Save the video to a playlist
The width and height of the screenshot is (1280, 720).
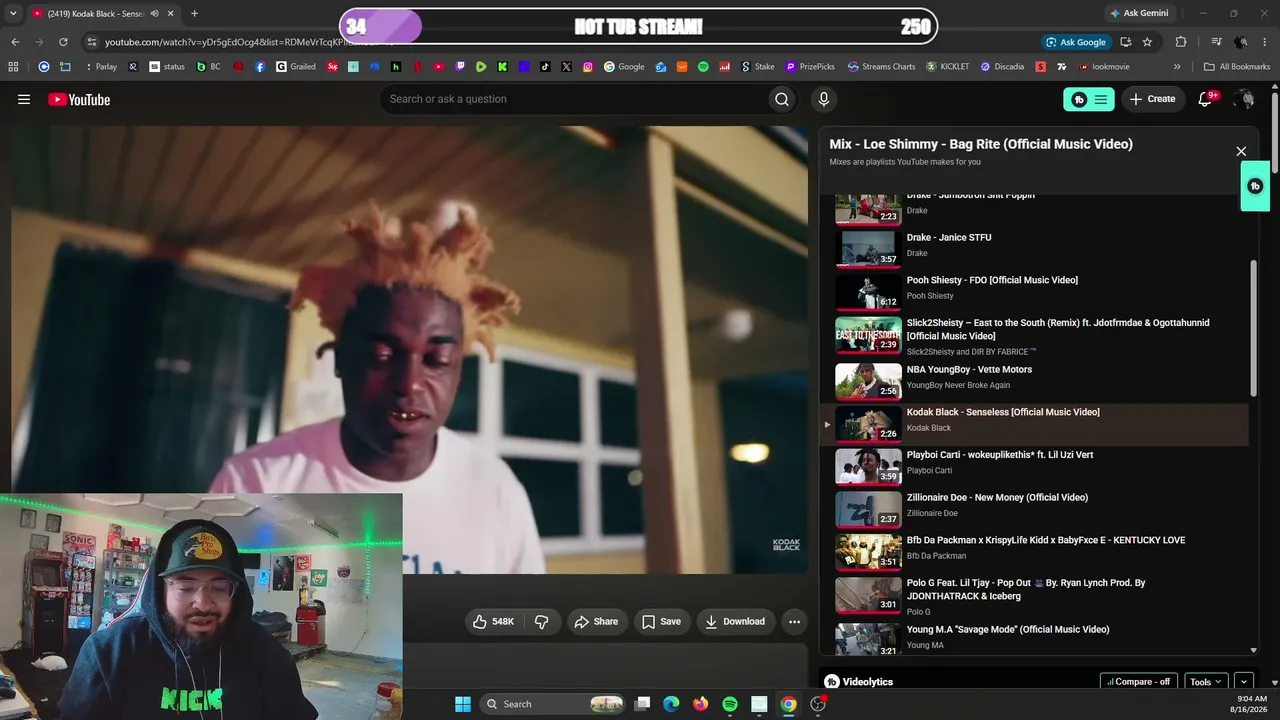point(662,621)
